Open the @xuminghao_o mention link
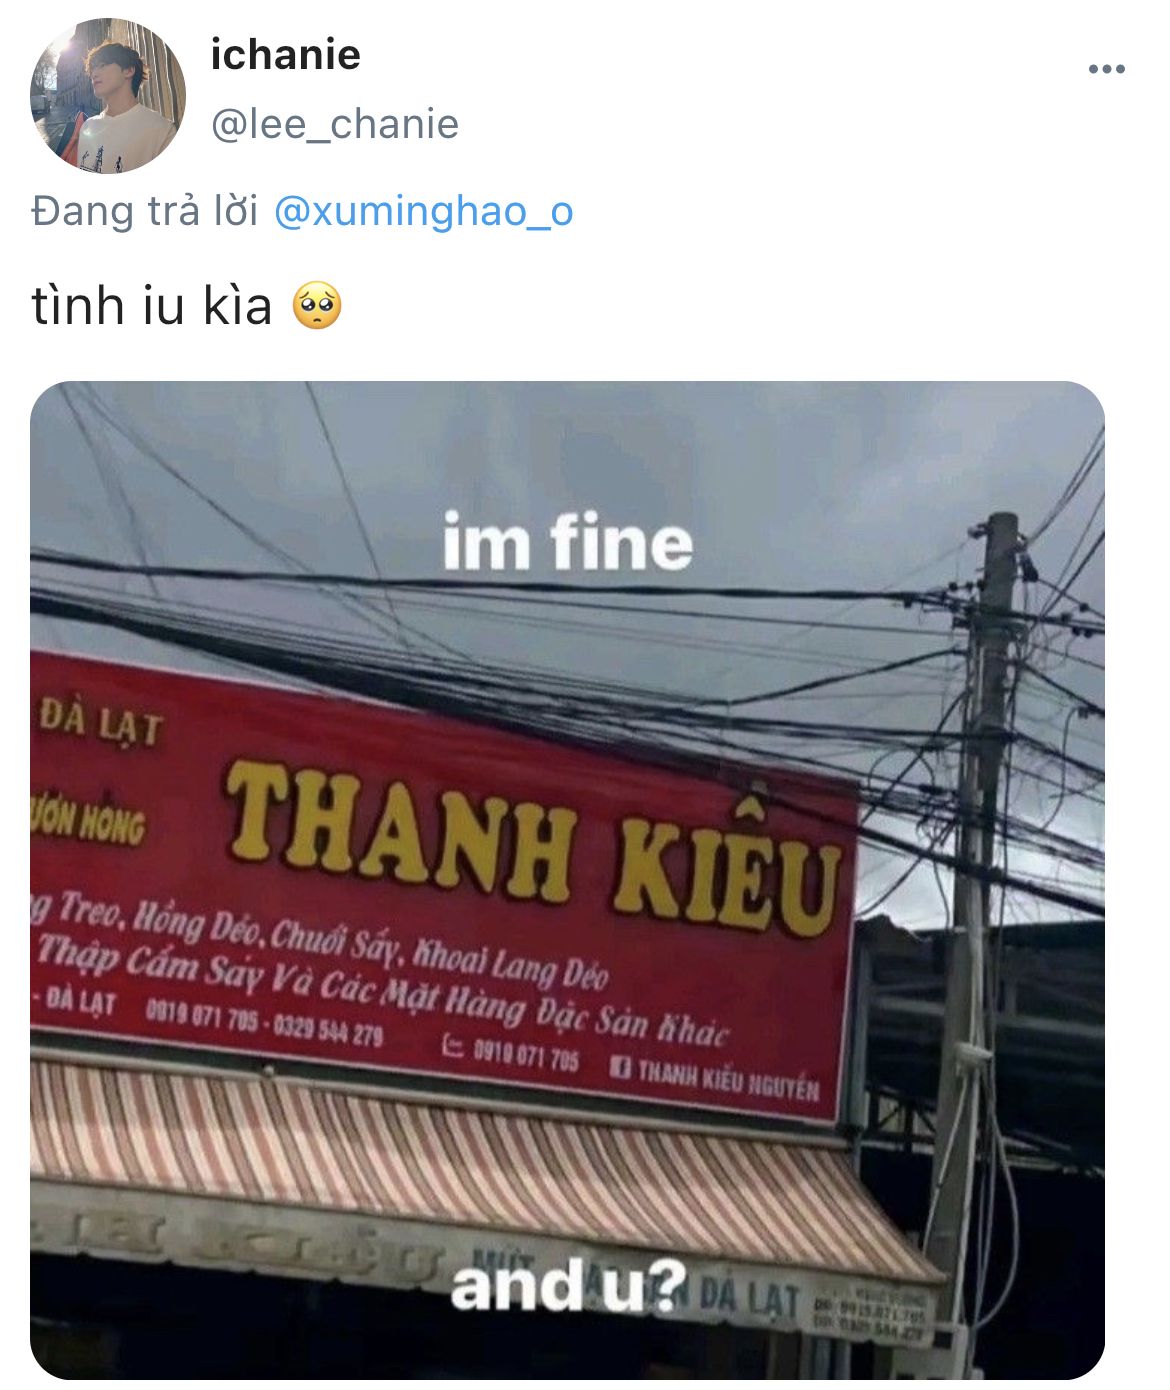 (423, 212)
